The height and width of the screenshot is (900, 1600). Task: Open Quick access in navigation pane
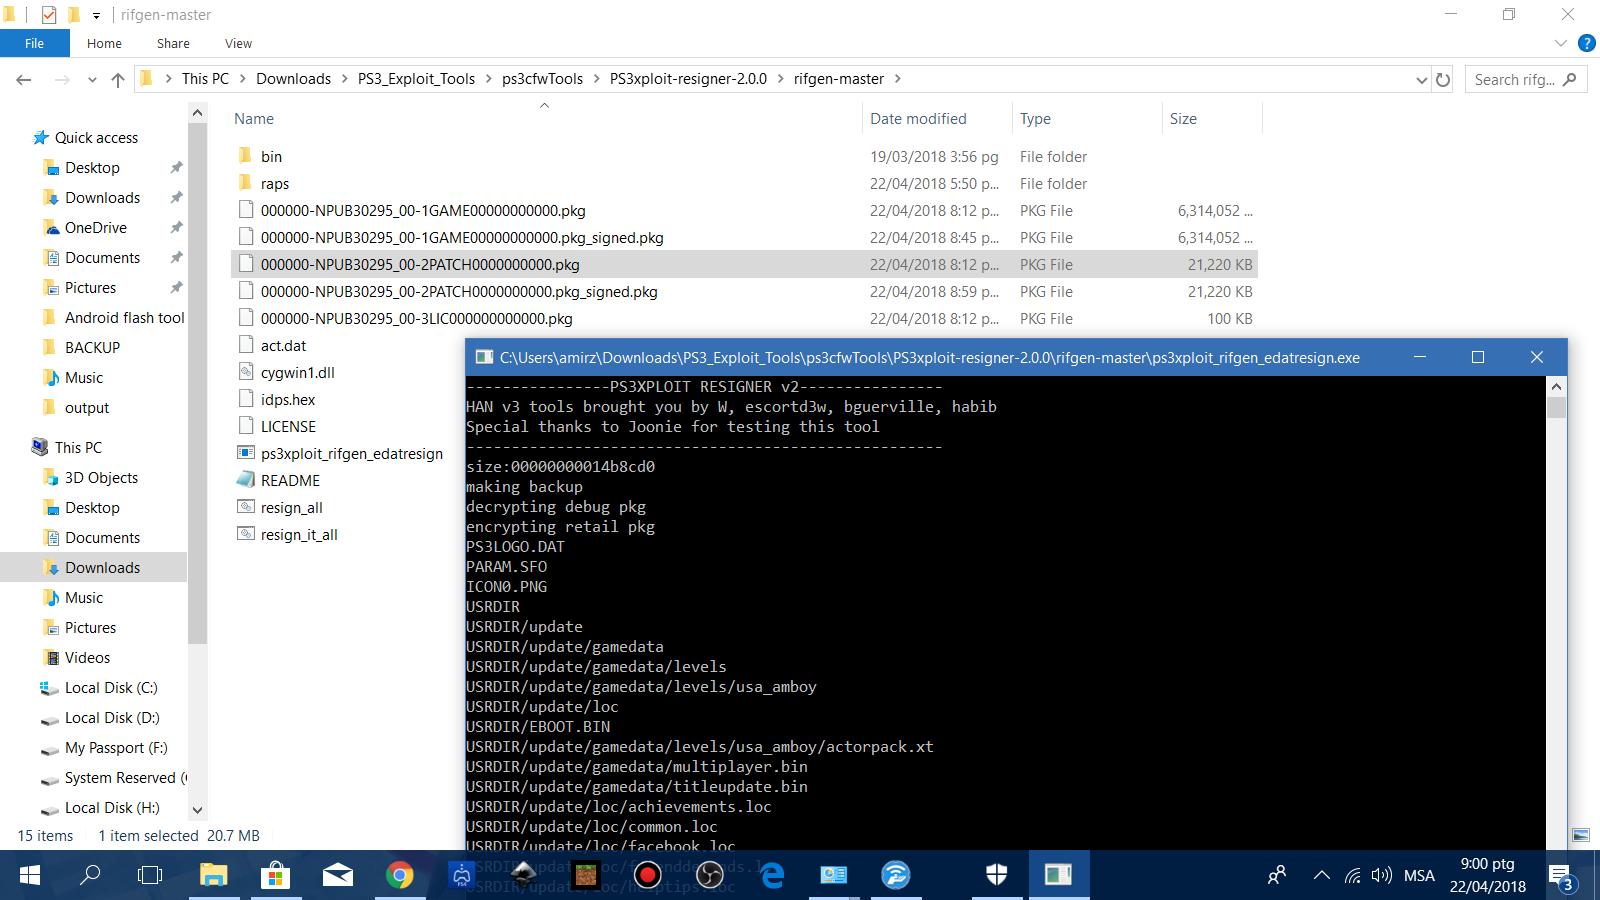coord(96,138)
